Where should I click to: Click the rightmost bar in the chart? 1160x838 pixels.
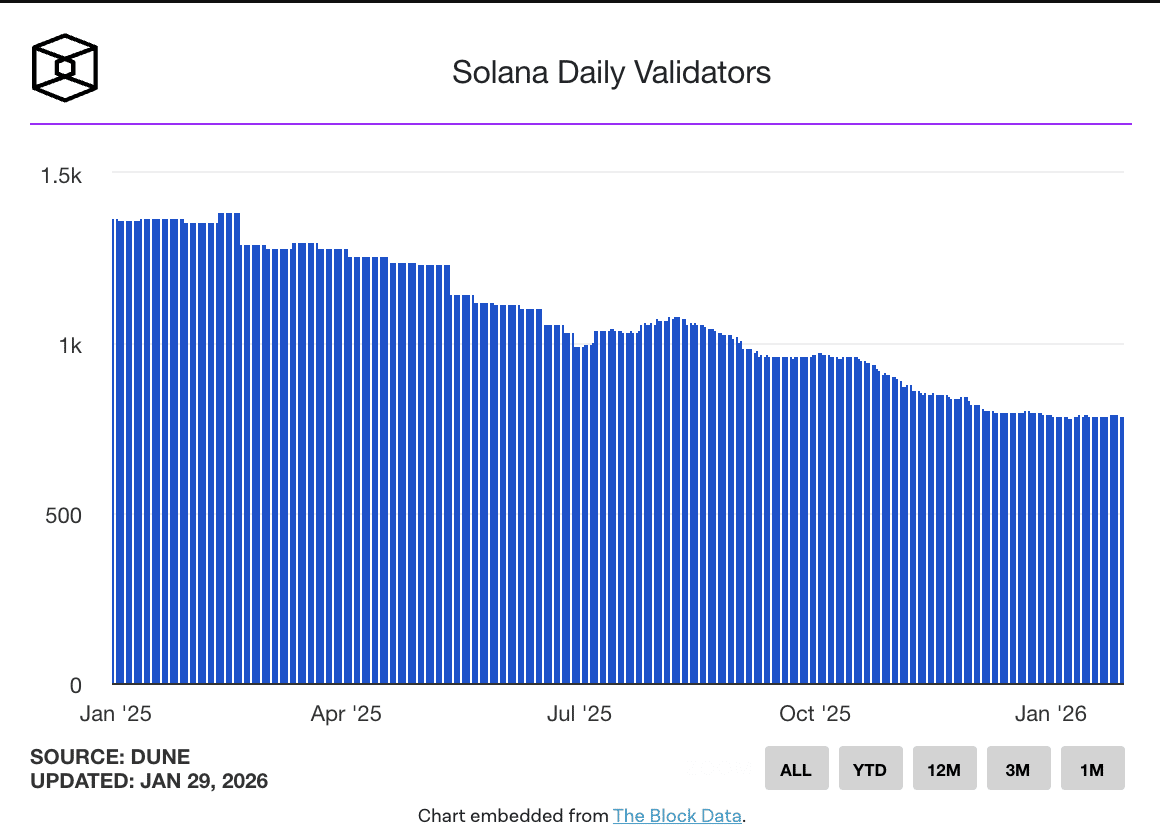click(1122, 550)
